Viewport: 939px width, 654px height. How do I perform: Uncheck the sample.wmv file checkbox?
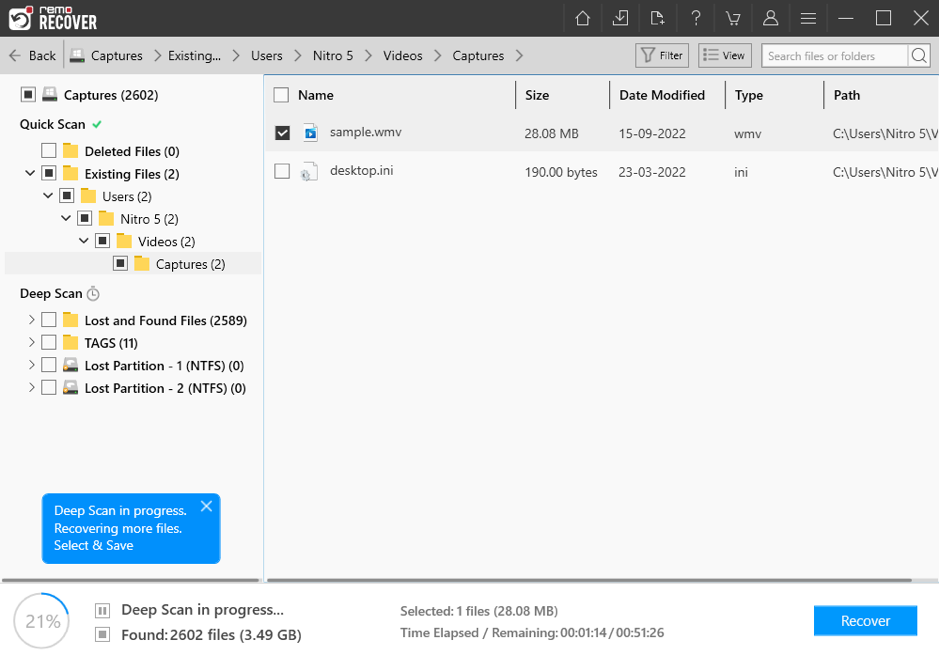[x=282, y=133]
